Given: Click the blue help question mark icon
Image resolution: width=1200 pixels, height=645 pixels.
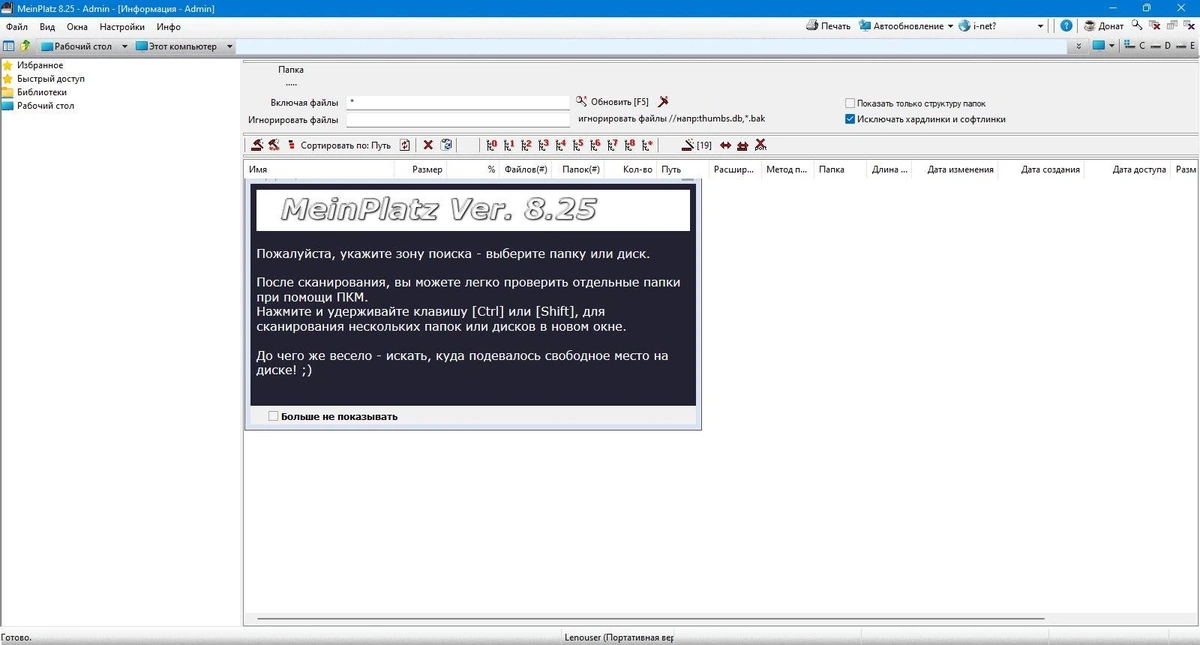Looking at the screenshot, I should pos(1067,26).
